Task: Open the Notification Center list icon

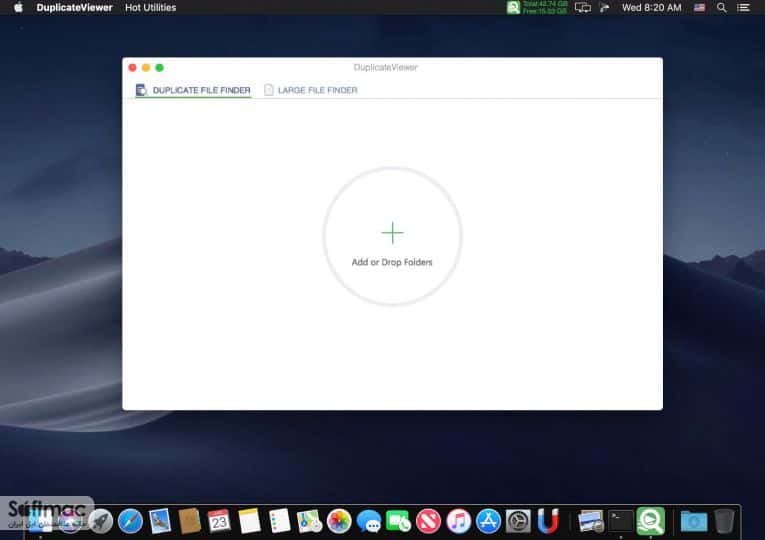Action: pos(743,7)
